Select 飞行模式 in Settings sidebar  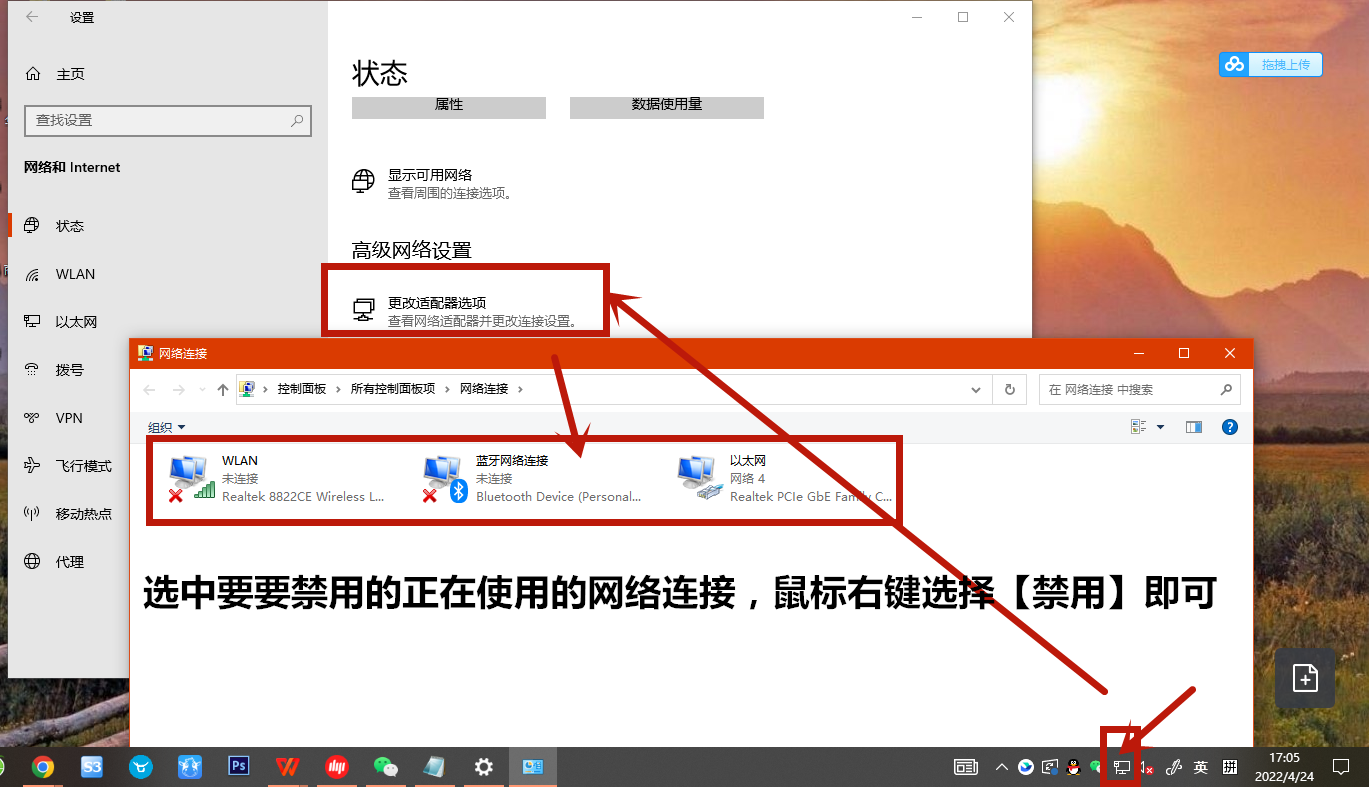(70, 466)
